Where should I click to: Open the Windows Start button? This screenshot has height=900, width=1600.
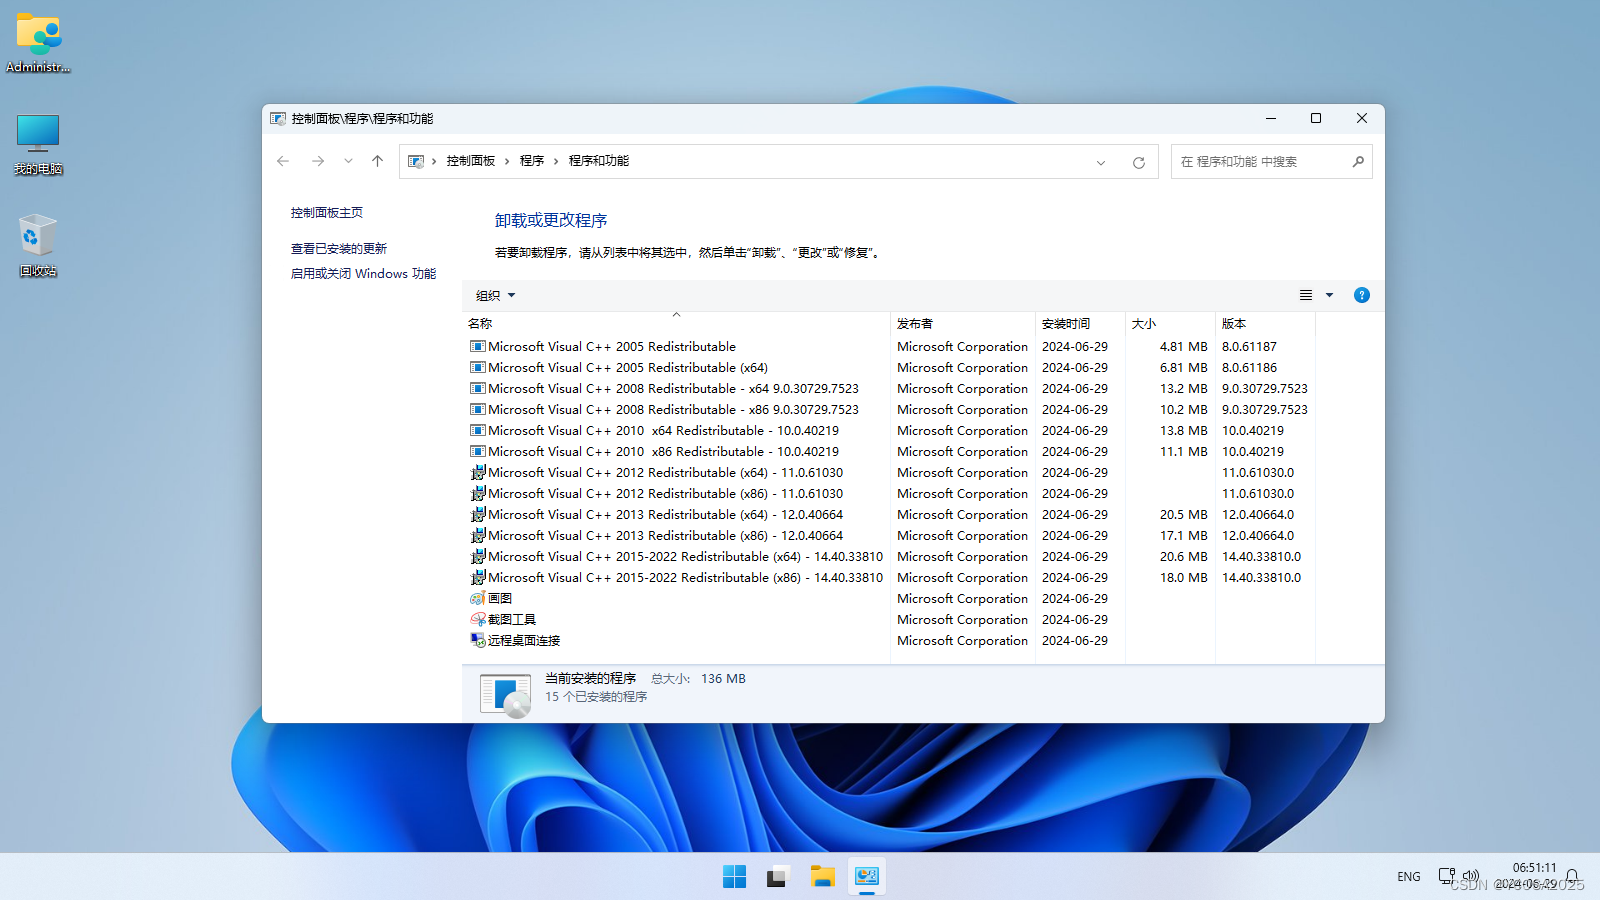(x=734, y=877)
